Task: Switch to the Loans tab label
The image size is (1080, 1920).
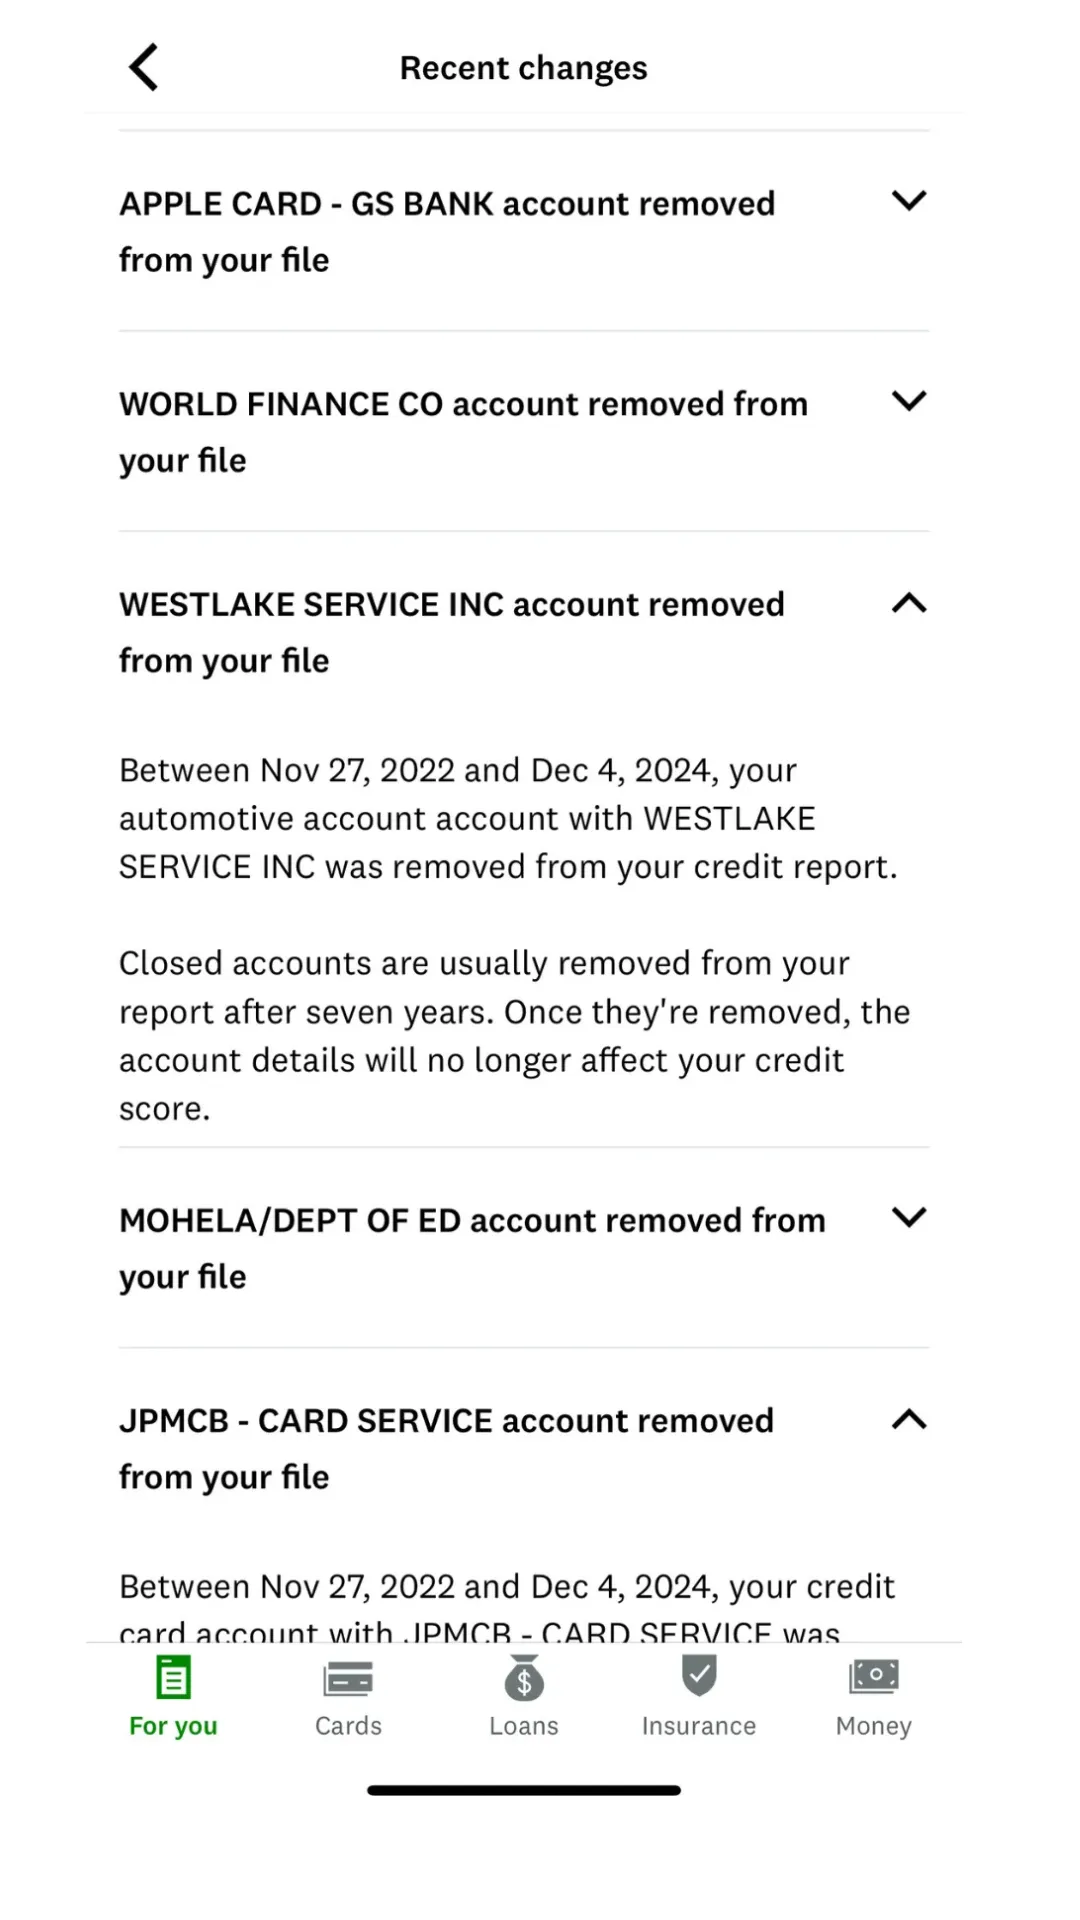Action: 524,1726
